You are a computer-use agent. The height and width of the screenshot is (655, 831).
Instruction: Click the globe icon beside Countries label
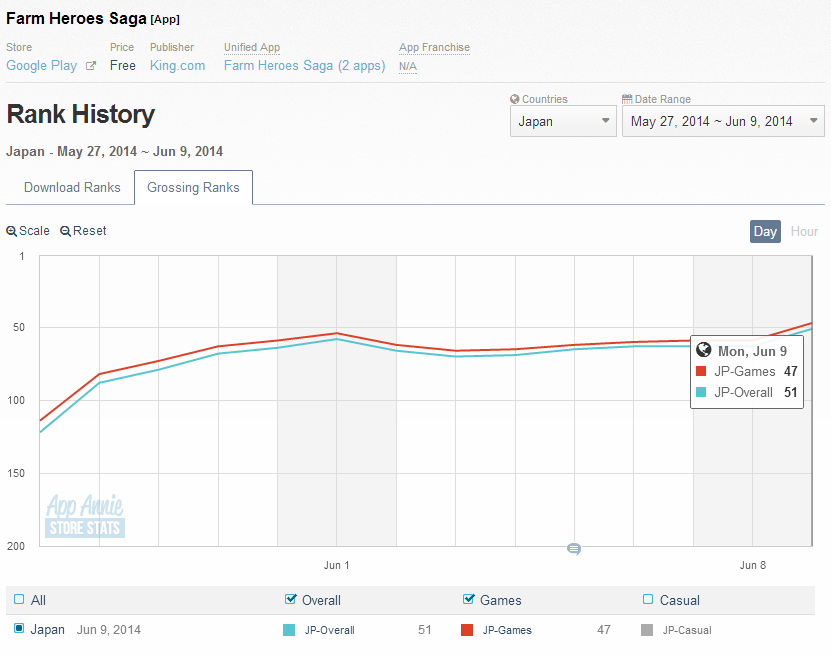coord(515,99)
